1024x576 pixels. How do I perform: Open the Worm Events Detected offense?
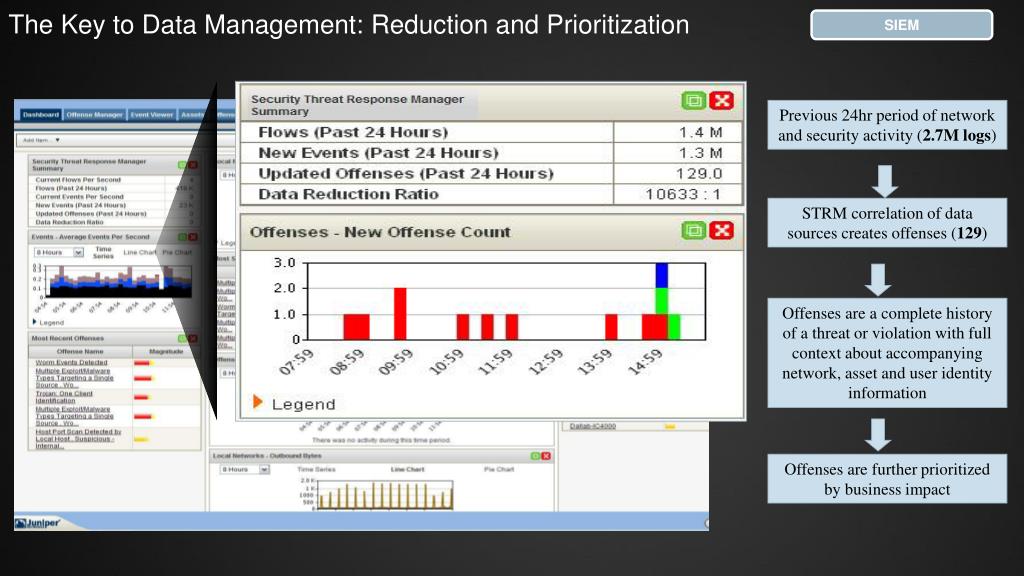coord(71,362)
